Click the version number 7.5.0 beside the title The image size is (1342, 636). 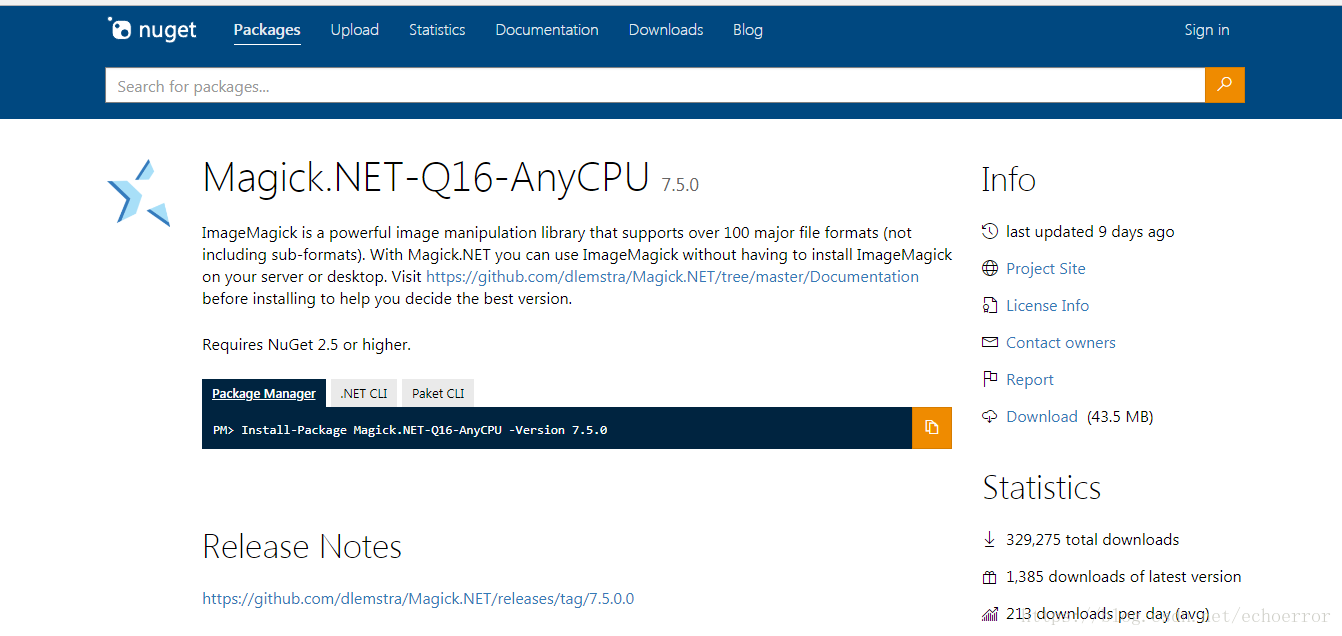coord(680,185)
